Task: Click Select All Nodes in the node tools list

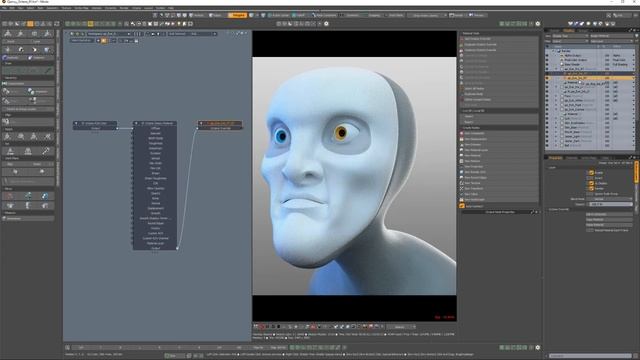Action: 499,89
